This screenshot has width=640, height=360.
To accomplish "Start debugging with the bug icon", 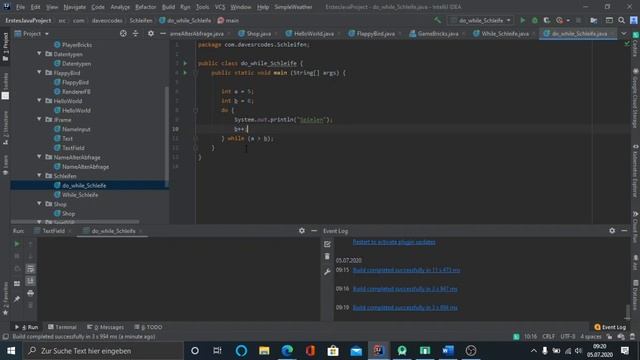I will click(535, 20).
